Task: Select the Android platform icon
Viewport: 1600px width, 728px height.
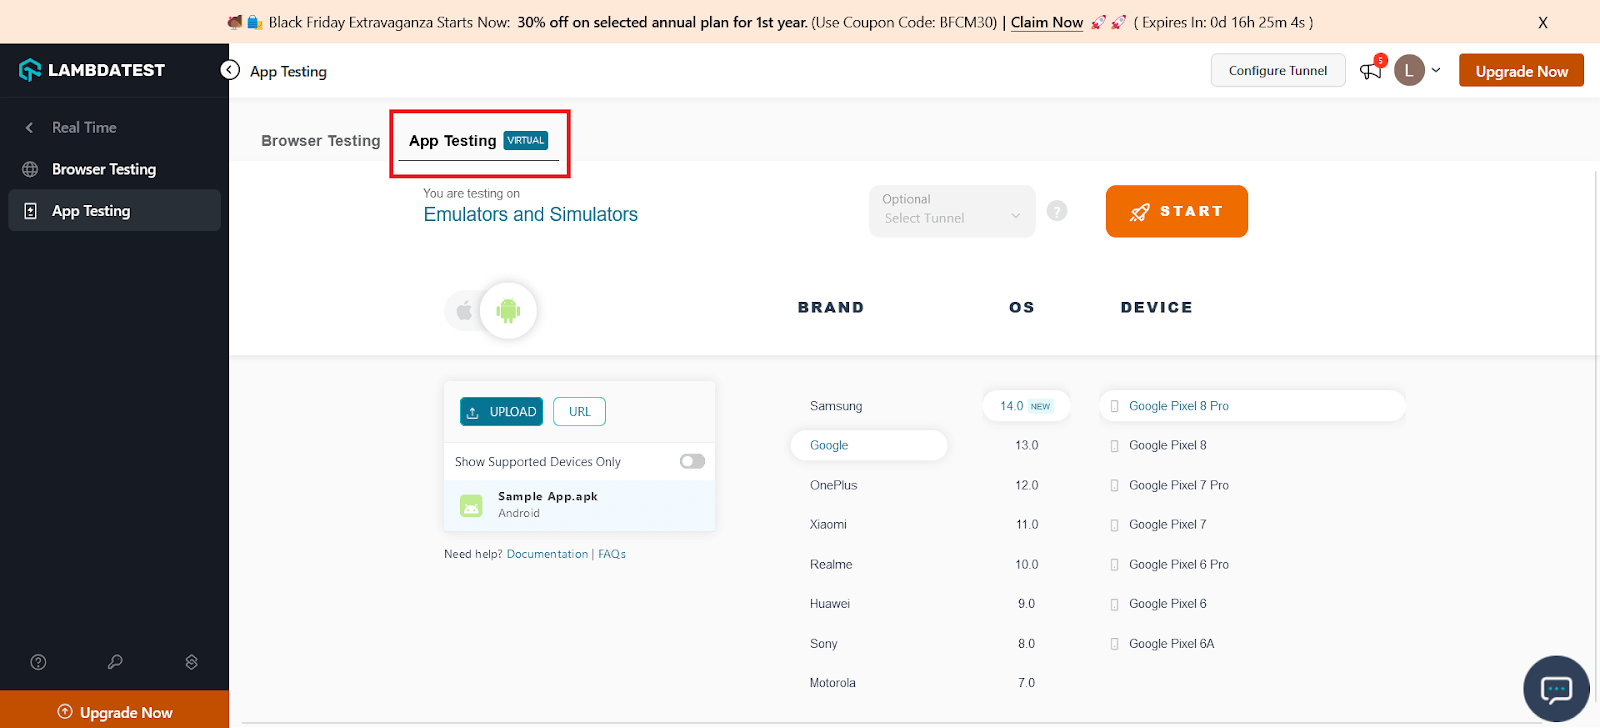Action: [508, 311]
